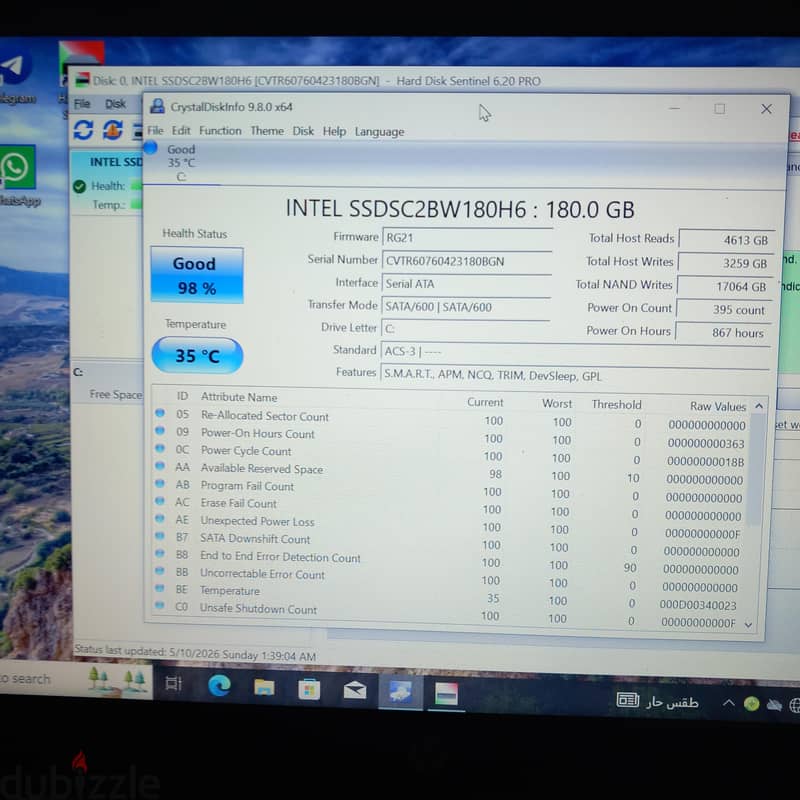Click the Total NAND Writes value 17064 GB
Screen dimensions: 800x800
(724, 286)
